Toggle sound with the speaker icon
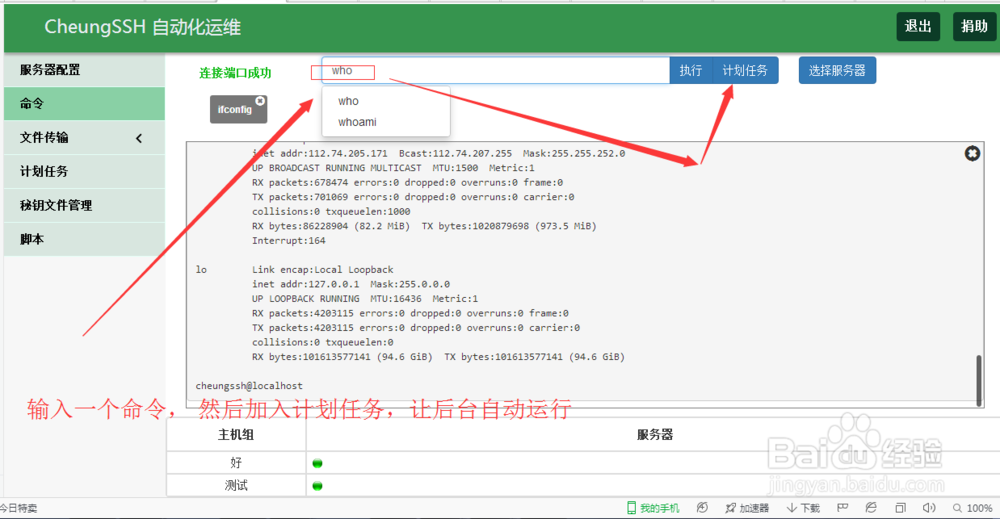The width and height of the screenshot is (1000, 519). click(x=929, y=508)
